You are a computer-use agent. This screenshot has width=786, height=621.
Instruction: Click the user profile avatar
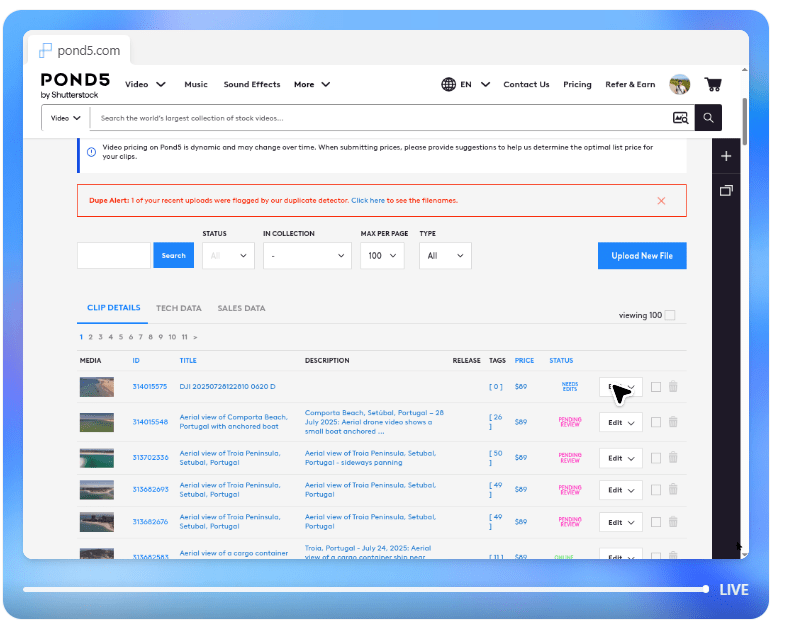click(680, 85)
